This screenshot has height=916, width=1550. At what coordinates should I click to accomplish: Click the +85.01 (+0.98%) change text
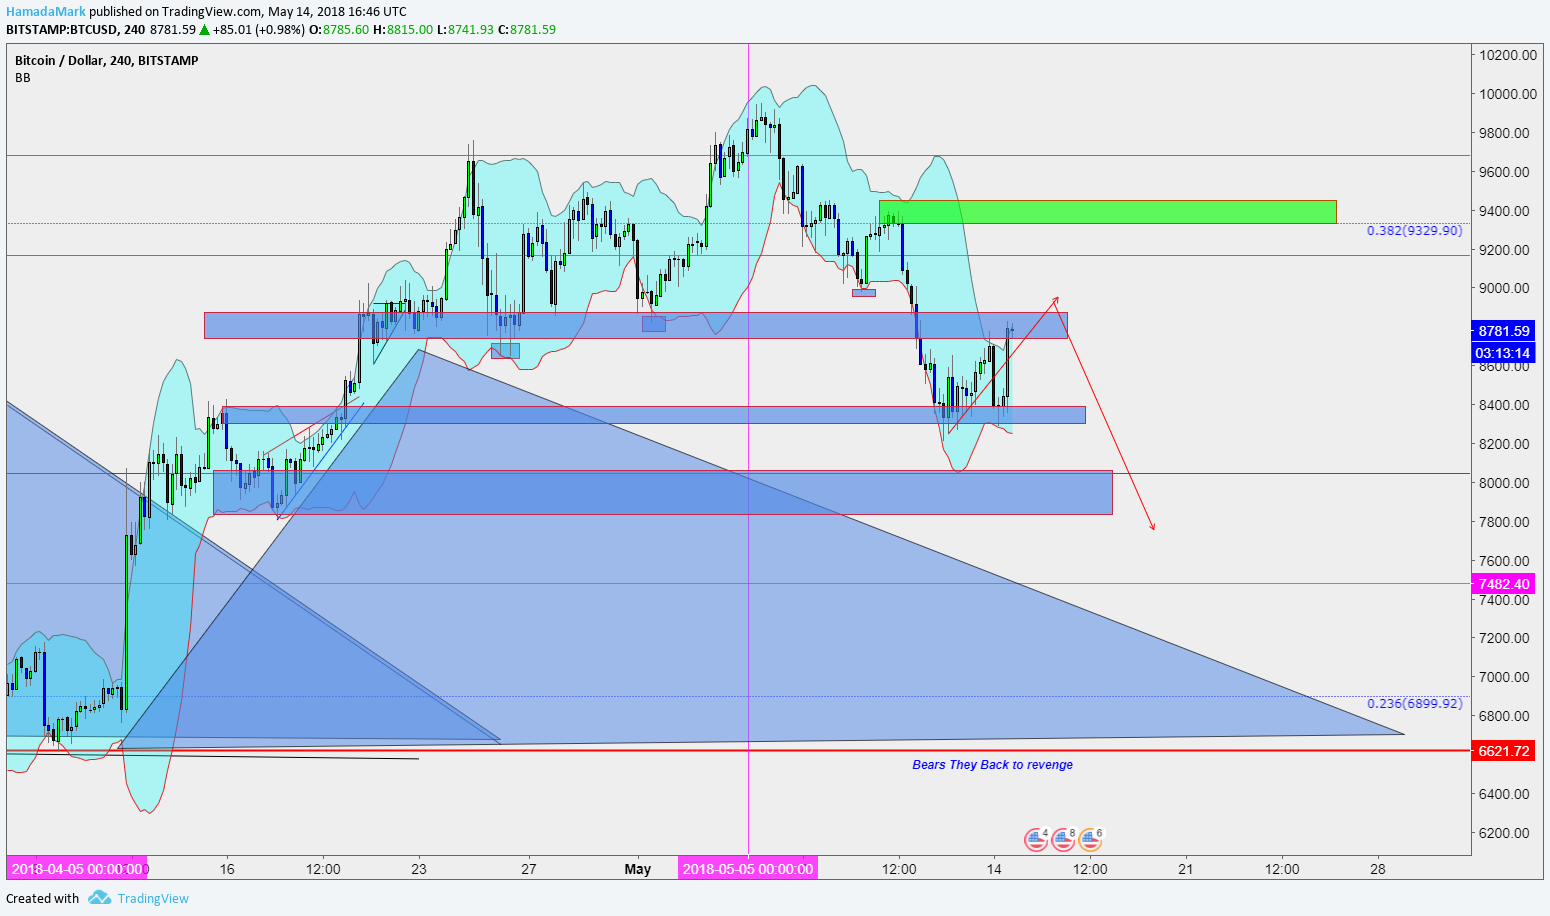[258, 29]
